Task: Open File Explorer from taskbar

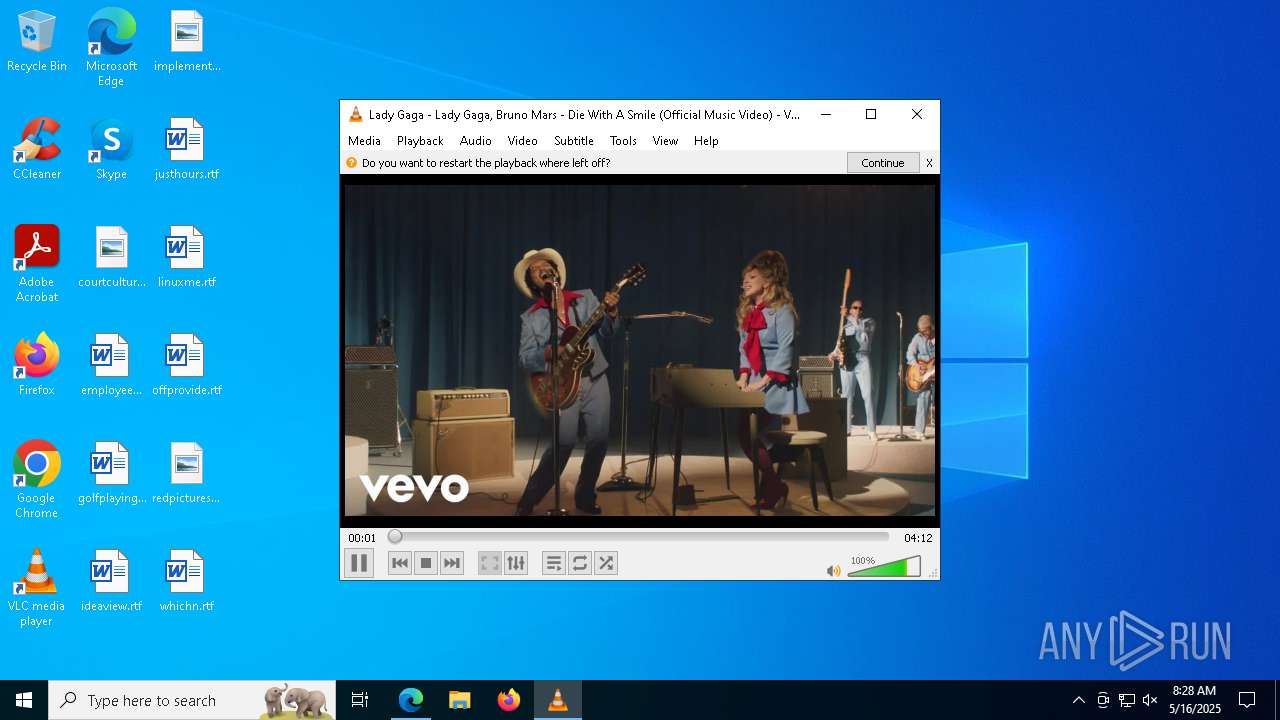Action: (459, 700)
